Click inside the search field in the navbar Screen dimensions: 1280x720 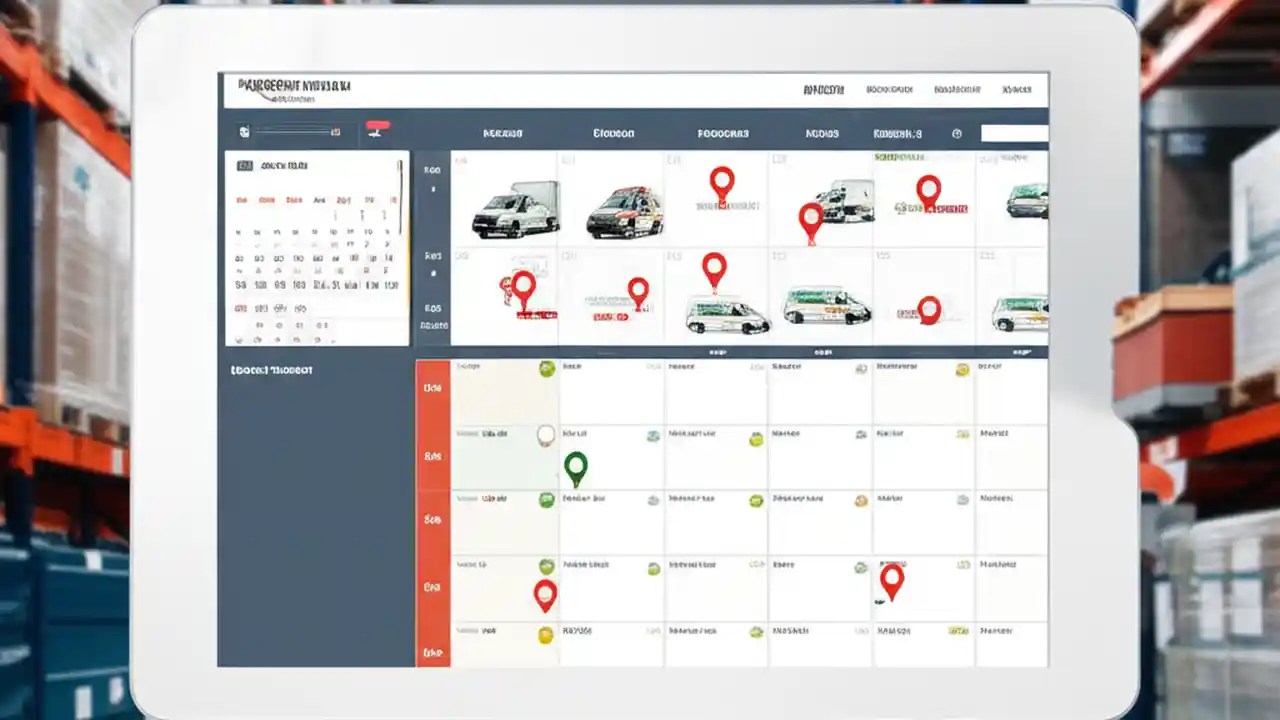[x=1014, y=133]
